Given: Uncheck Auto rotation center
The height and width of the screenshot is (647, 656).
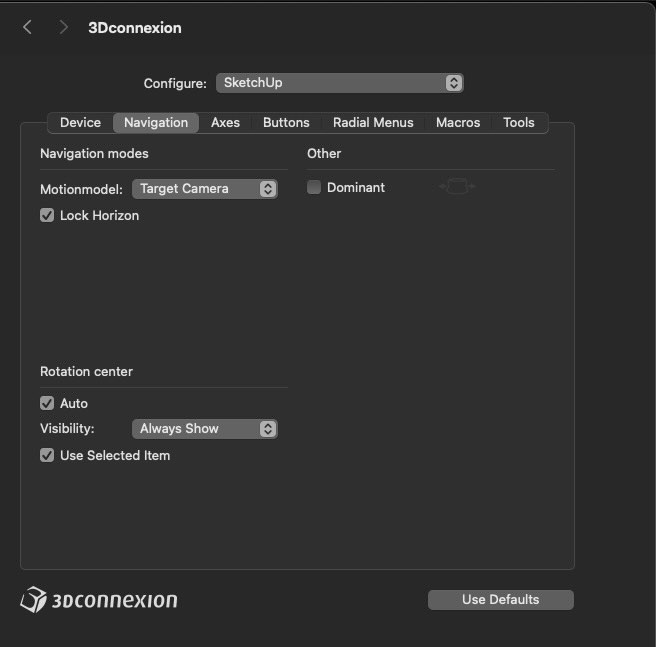Looking at the screenshot, I should (47, 403).
